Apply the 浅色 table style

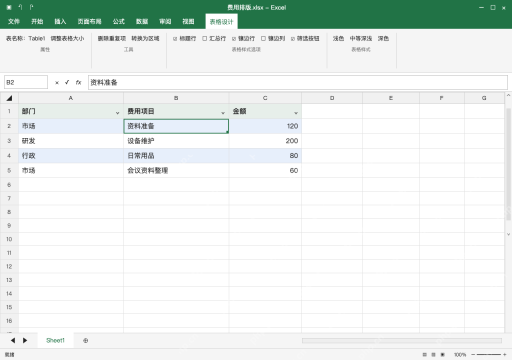coord(338,38)
